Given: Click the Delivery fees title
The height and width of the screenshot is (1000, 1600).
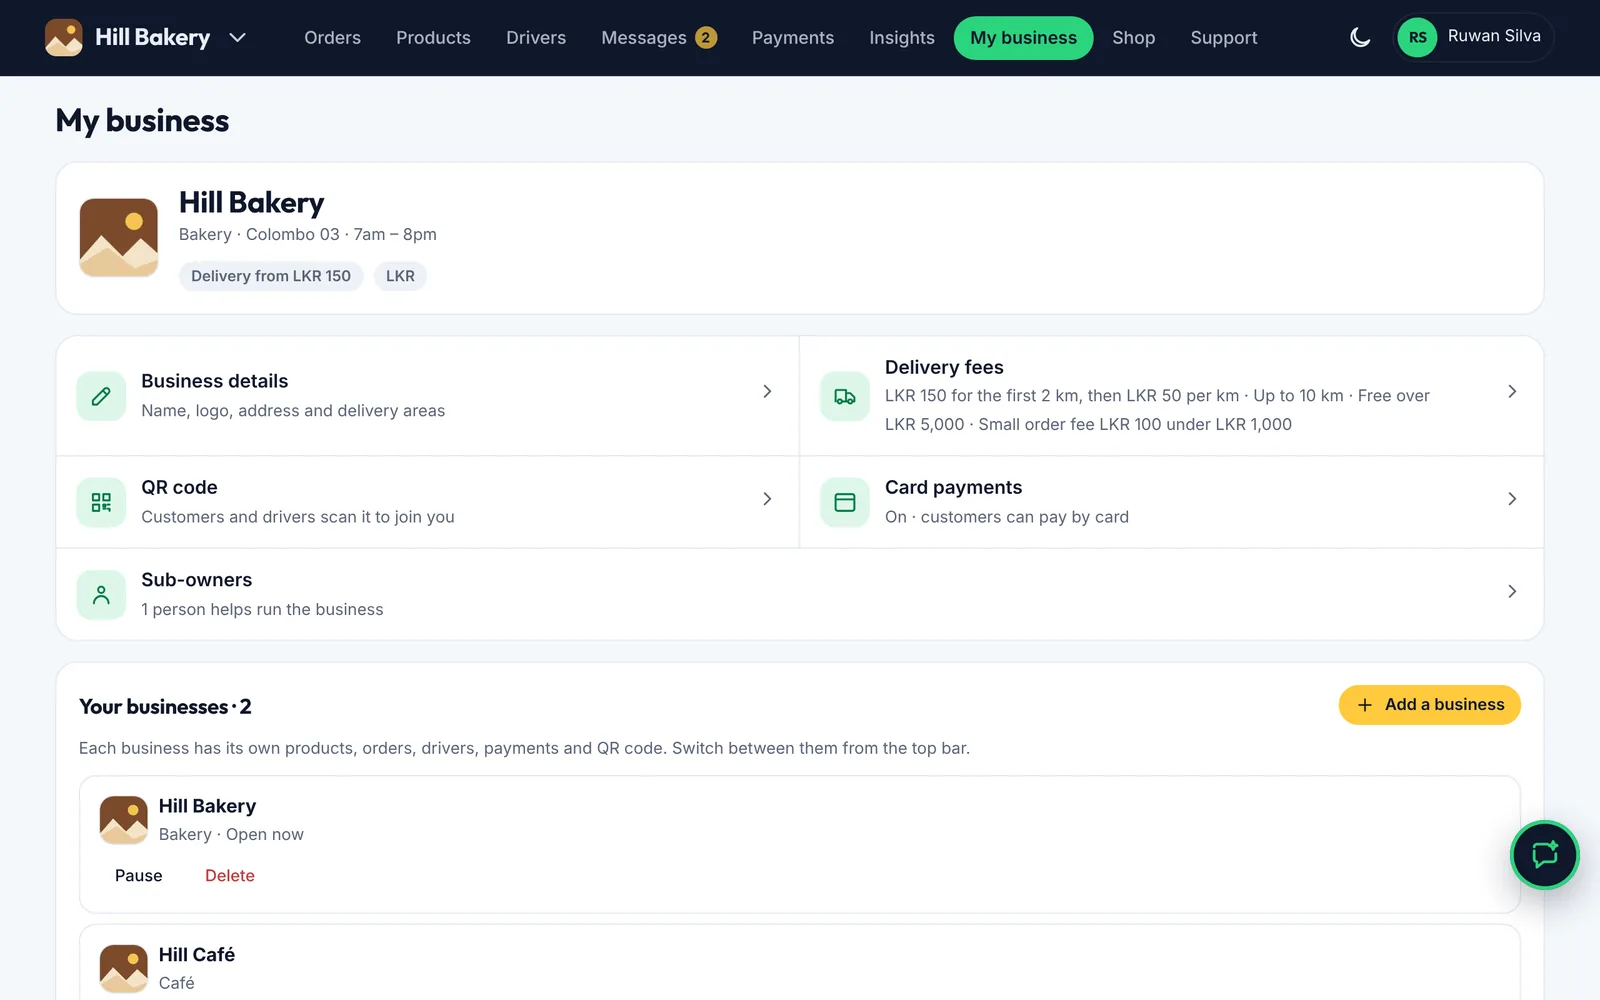Looking at the screenshot, I should (x=944, y=367).
